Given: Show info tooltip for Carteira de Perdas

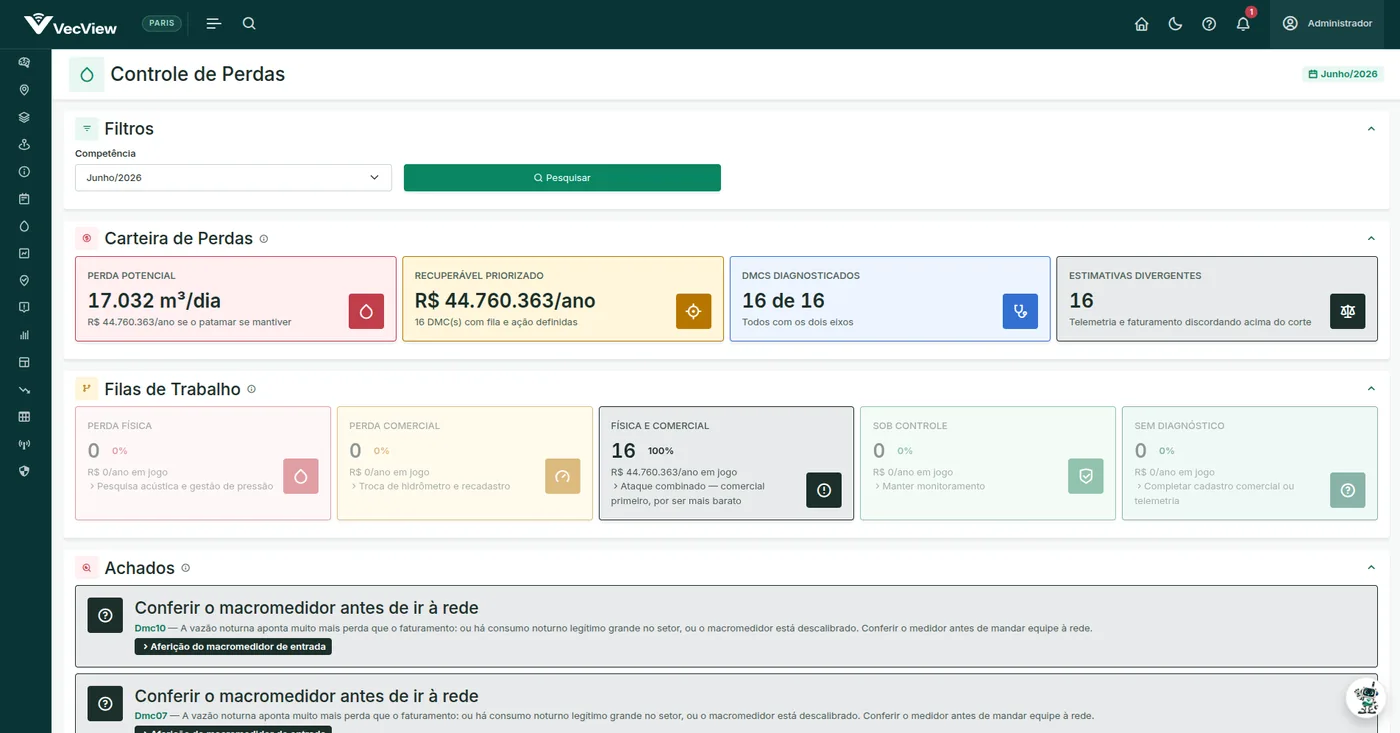Looking at the screenshot, I should point(264,239).
